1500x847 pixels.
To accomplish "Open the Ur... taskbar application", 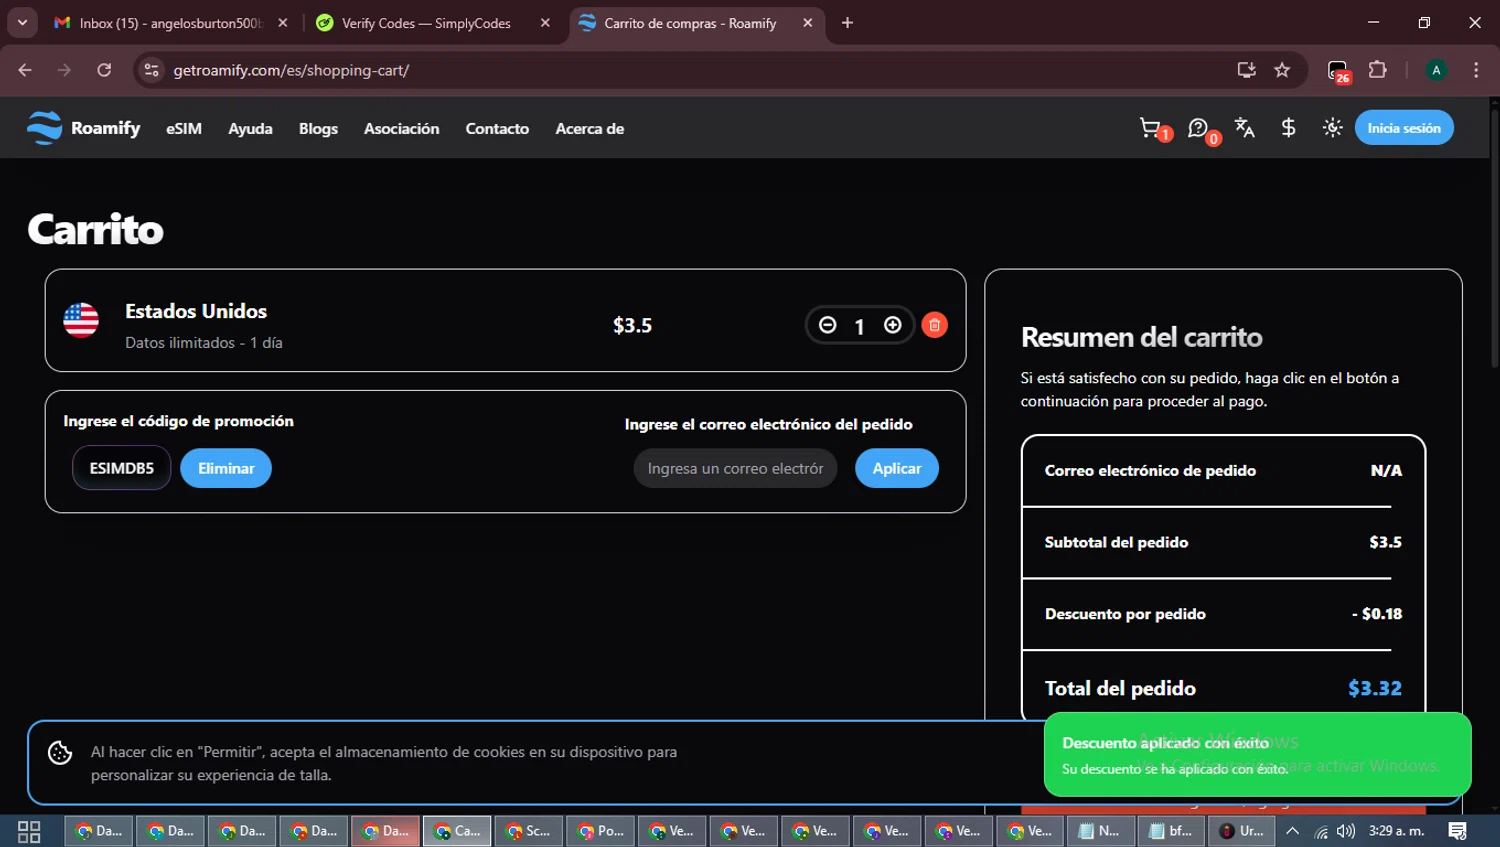I will tap(1242, 831).
